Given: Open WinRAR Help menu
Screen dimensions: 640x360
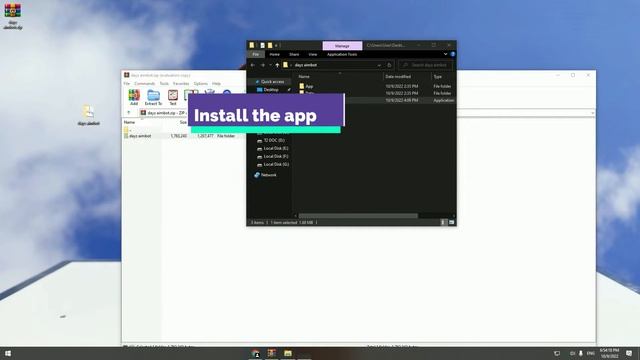Looking at the screenshot, I should tap(216, 83).
